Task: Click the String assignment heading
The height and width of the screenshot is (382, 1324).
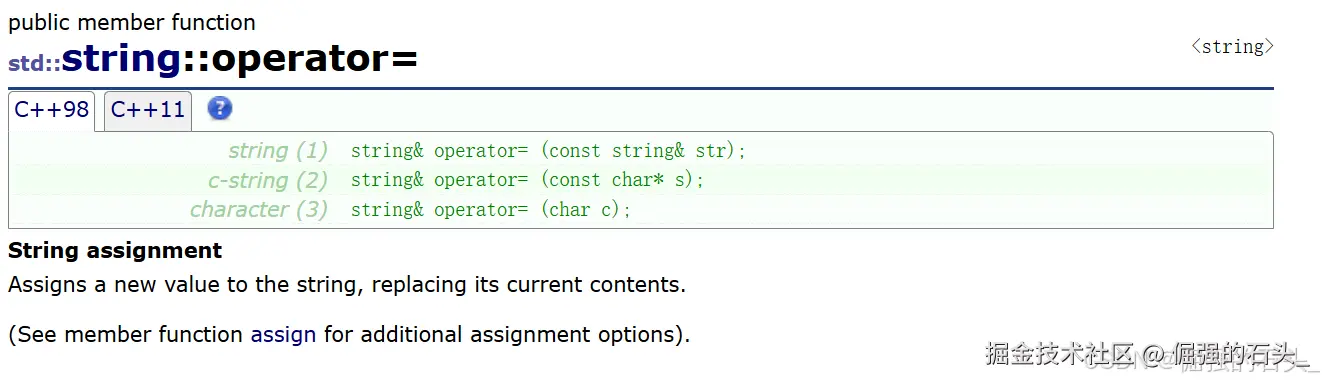Action: pos(115,250)
